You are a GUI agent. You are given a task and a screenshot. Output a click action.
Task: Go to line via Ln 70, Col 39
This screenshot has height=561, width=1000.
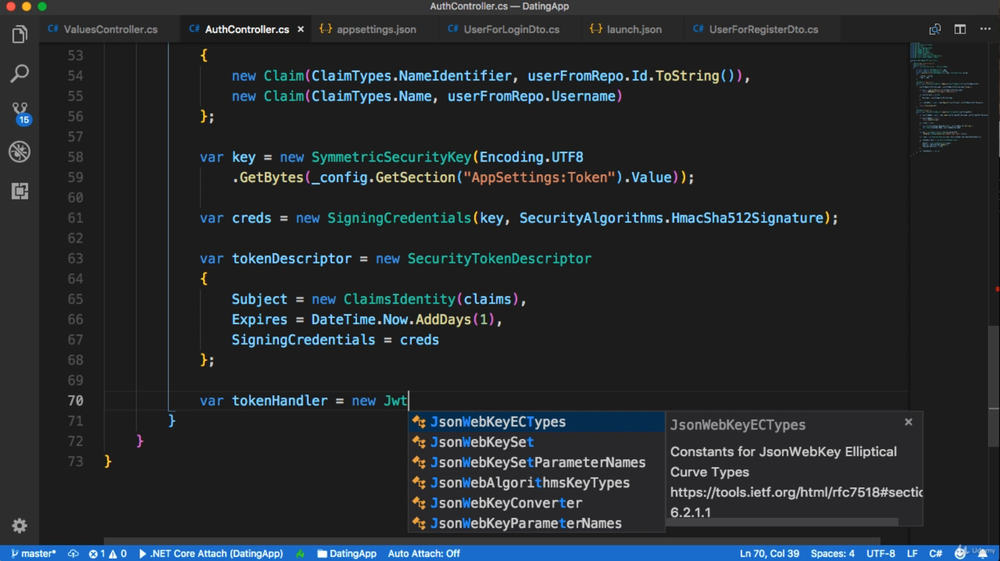point(769,553)
